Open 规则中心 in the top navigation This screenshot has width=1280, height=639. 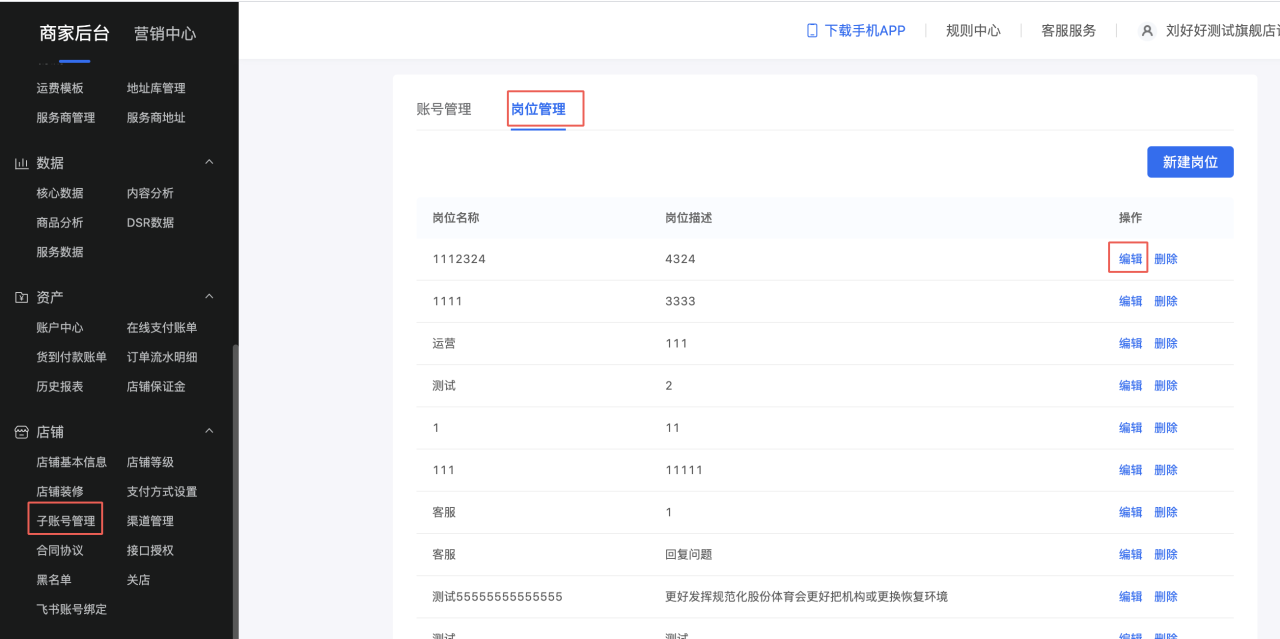tap(973, 30)
